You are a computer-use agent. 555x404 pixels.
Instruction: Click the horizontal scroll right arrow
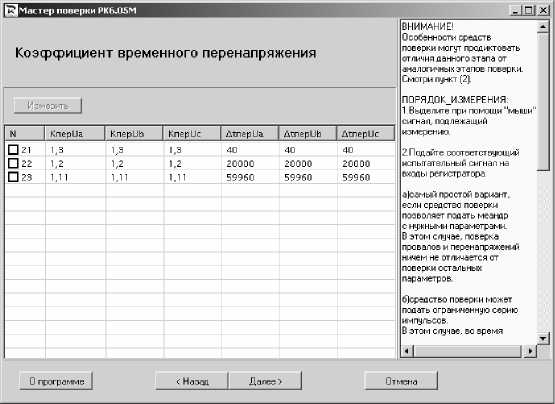531,351
